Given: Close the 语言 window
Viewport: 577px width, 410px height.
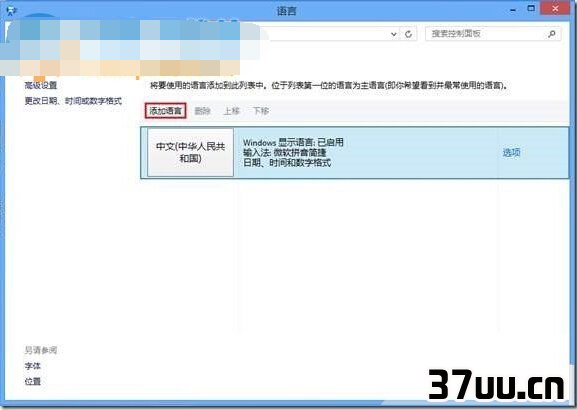Looking at the screenshot, I should coord(555,8).
